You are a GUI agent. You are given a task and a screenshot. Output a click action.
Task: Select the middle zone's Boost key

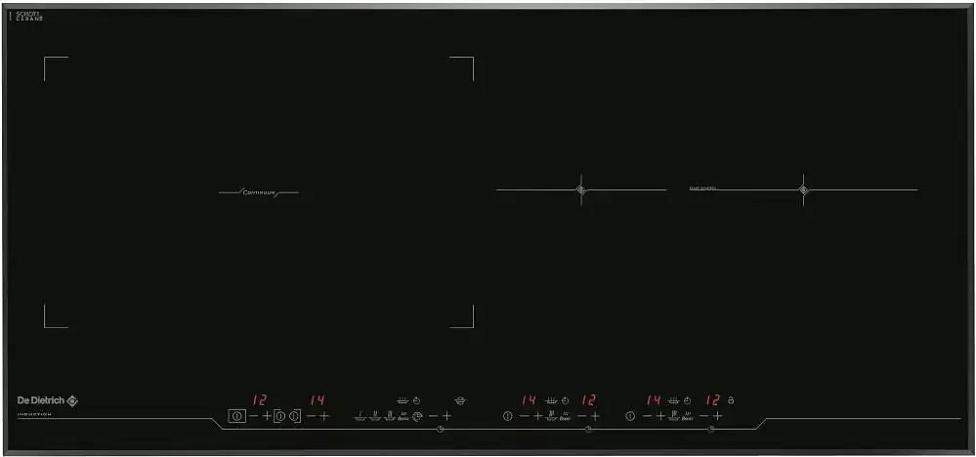[565, 417]
